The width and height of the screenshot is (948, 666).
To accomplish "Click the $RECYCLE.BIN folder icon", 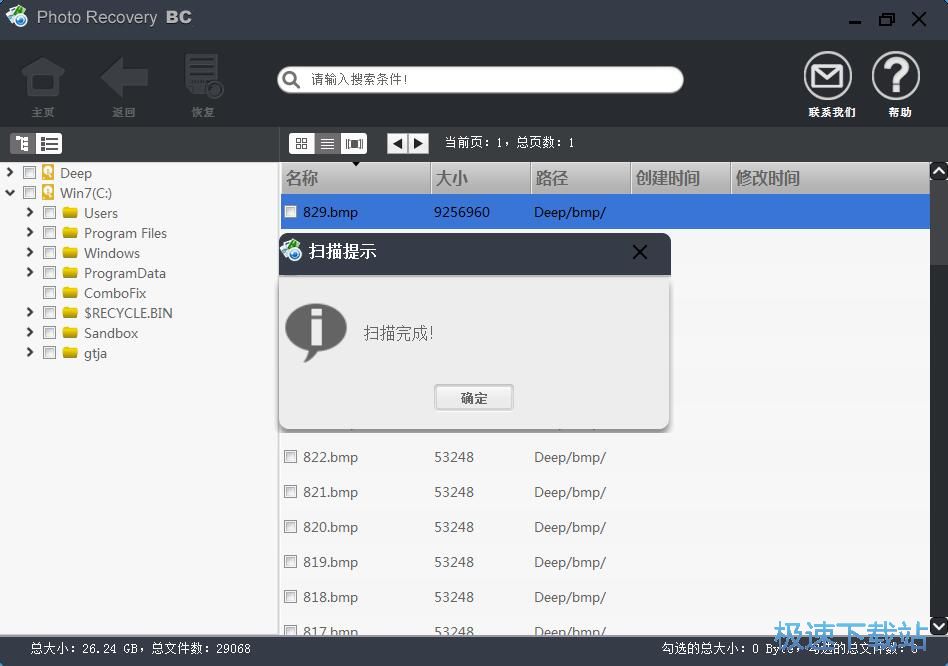I will 70,312.
